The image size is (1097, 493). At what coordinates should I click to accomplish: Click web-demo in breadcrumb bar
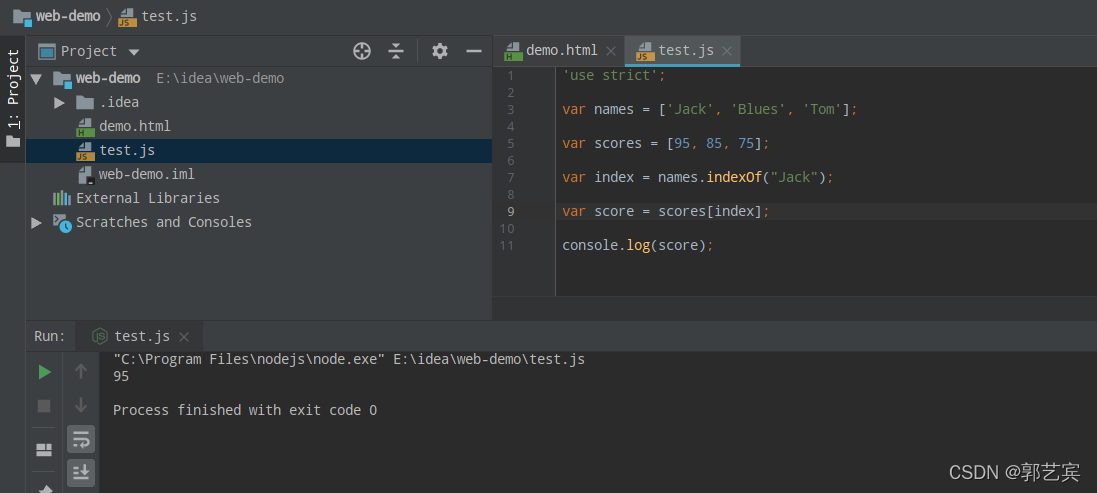pos(68,16)
